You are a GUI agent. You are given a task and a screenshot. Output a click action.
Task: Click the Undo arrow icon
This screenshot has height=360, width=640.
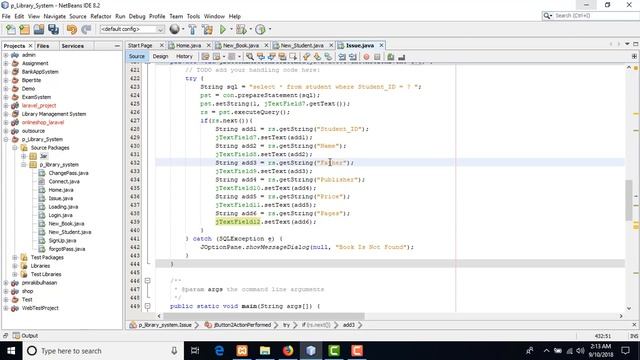[x=72, y=29]
